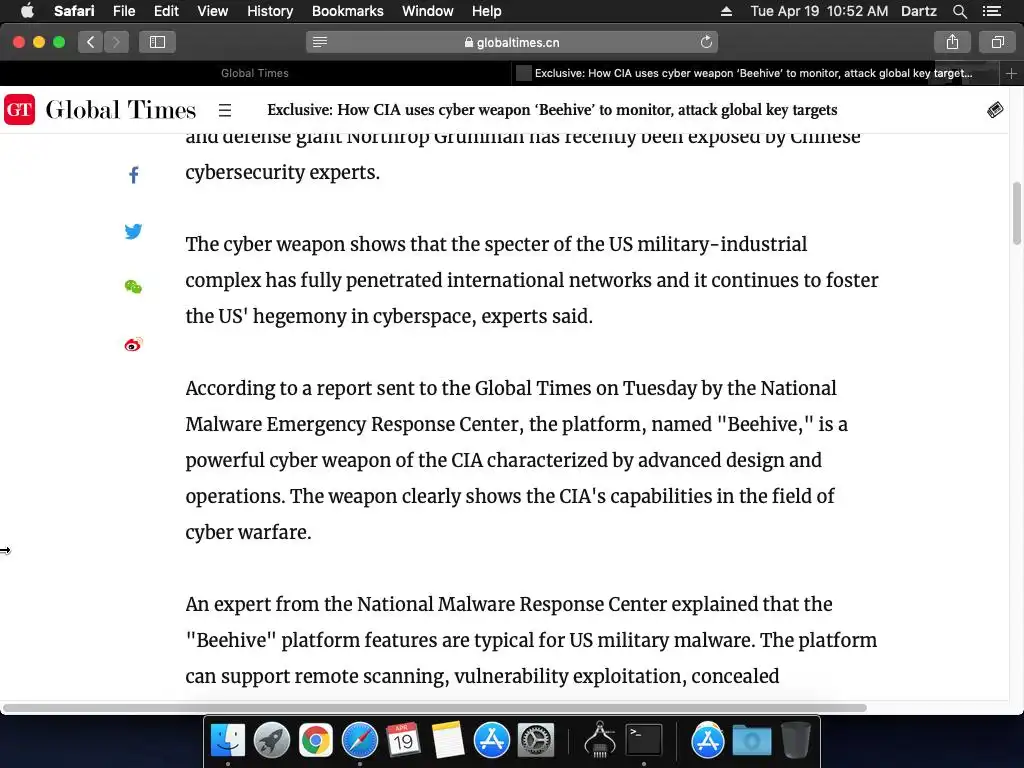Click the paragraph starting 'According to a report'
The image size is (1024, 768).
(x=516, y=460)
